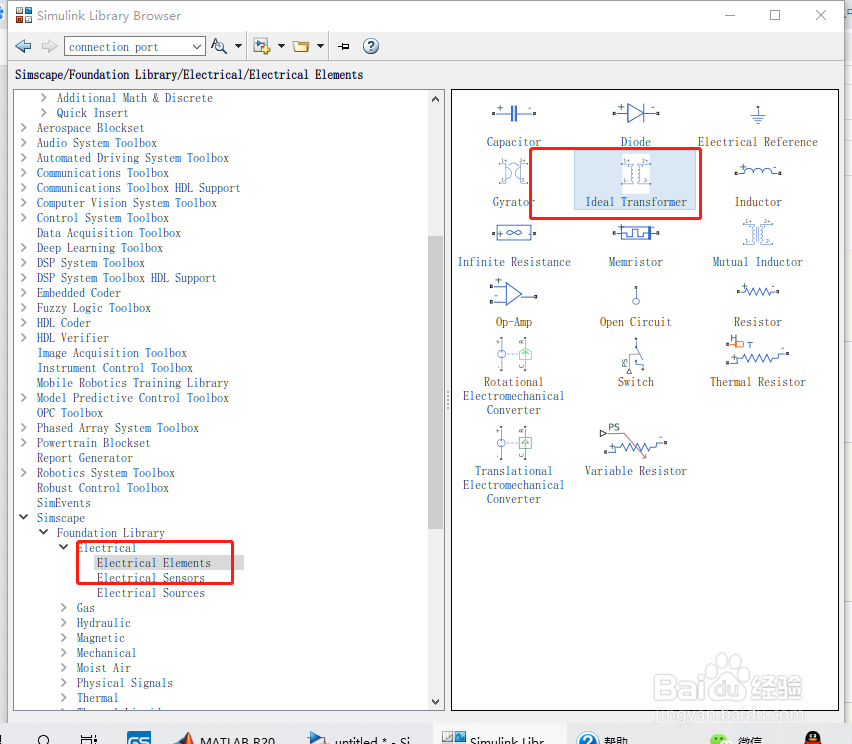Viewport: 852px width, 744px height.
Task: Select the Infinite Resistance block
Action: click(513, 245)
